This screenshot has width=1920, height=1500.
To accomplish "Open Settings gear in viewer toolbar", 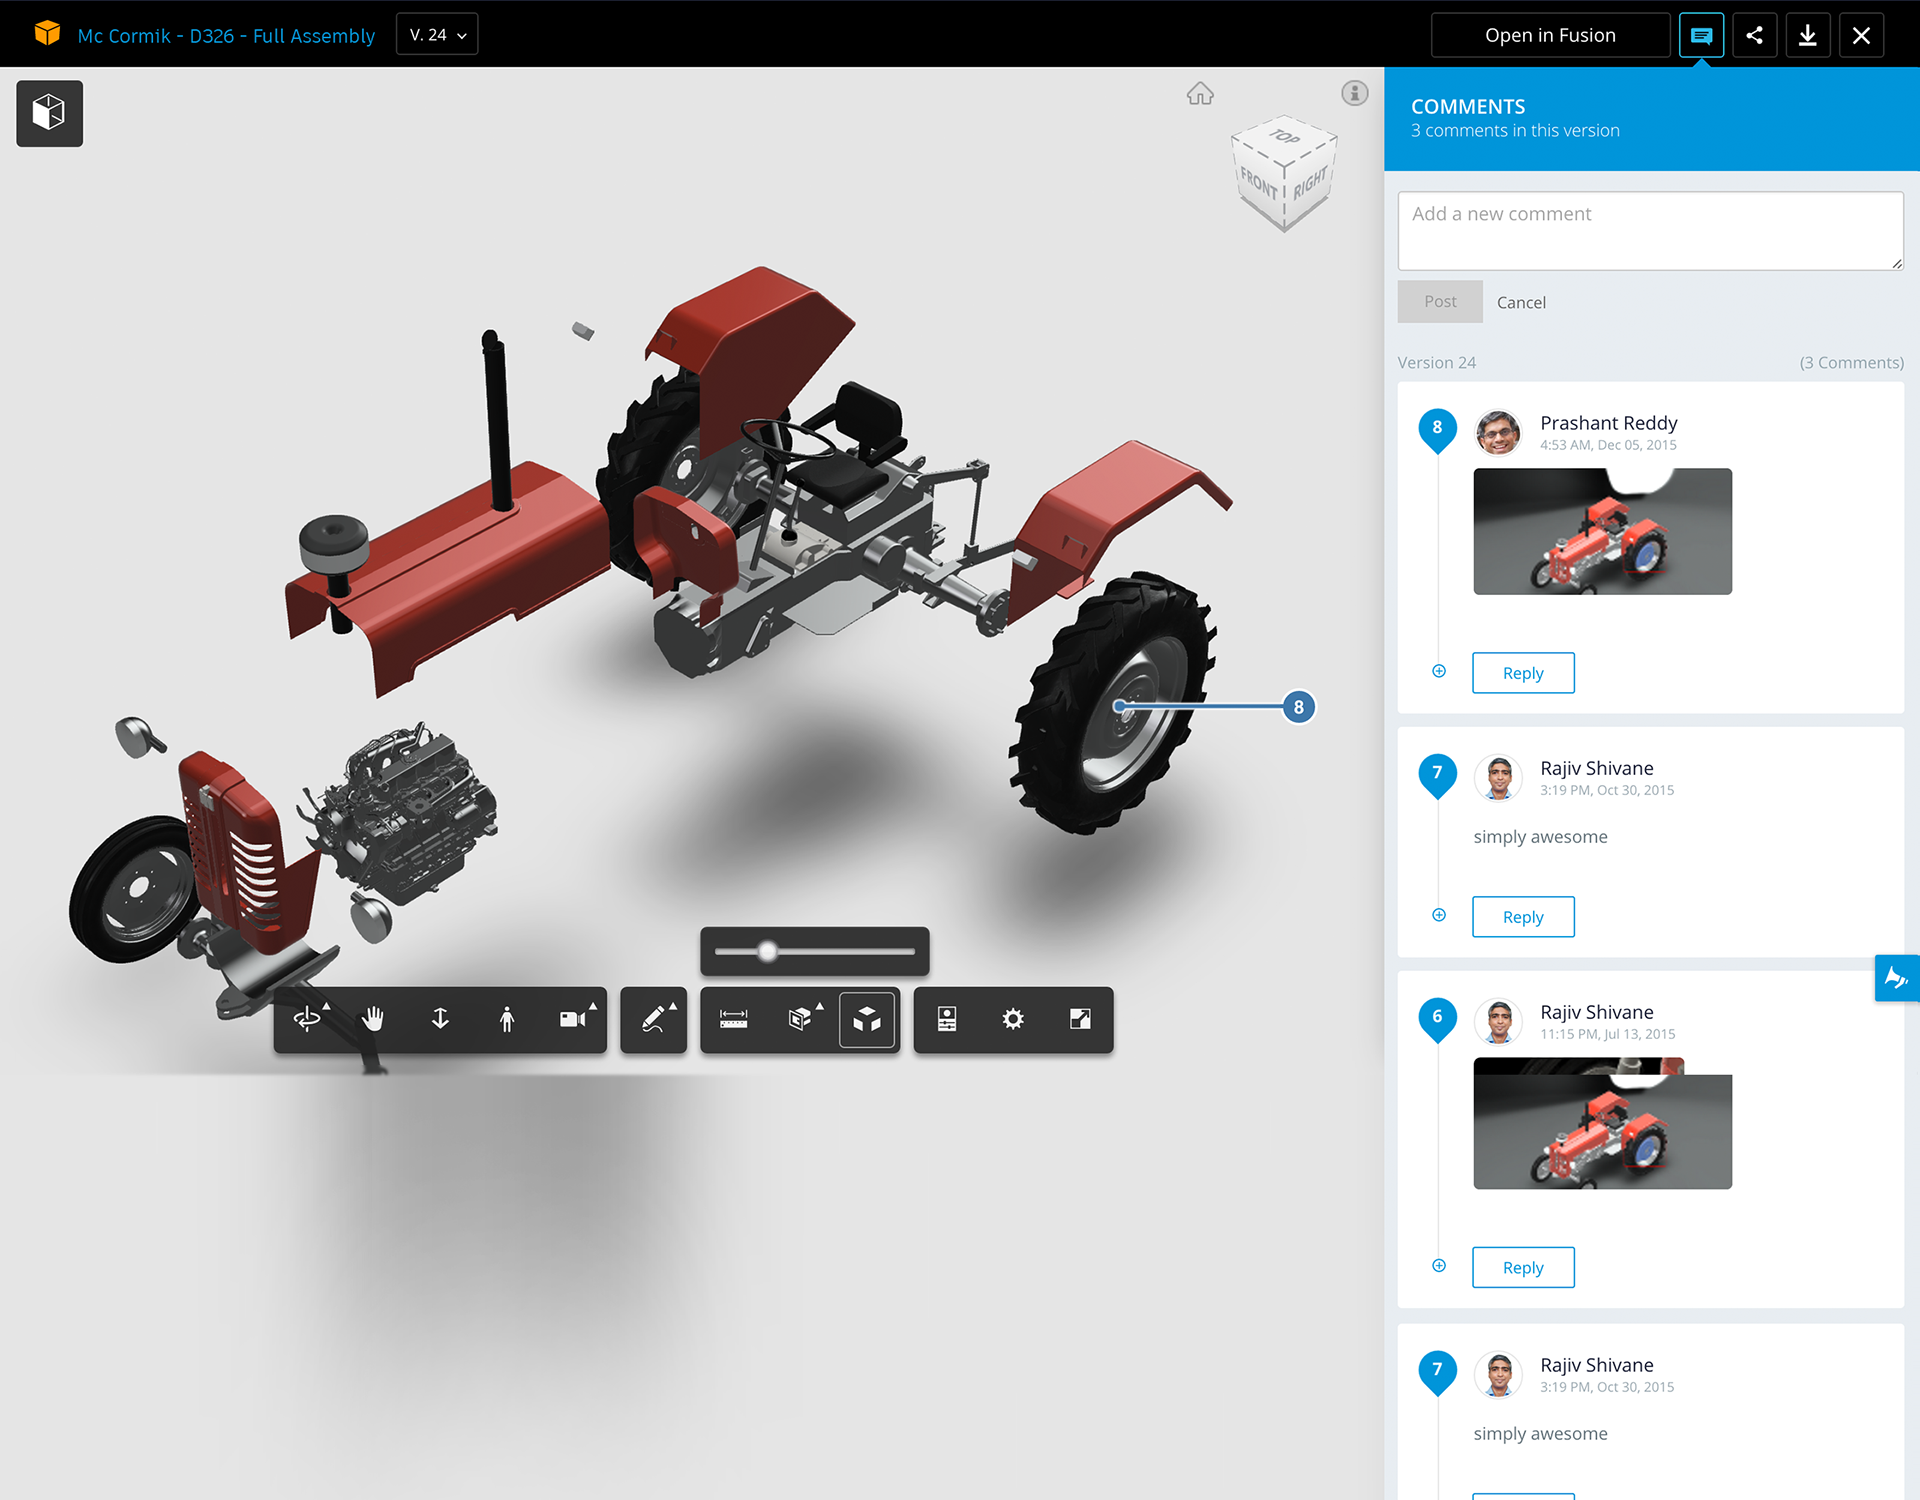I will click(1013, 1019).
